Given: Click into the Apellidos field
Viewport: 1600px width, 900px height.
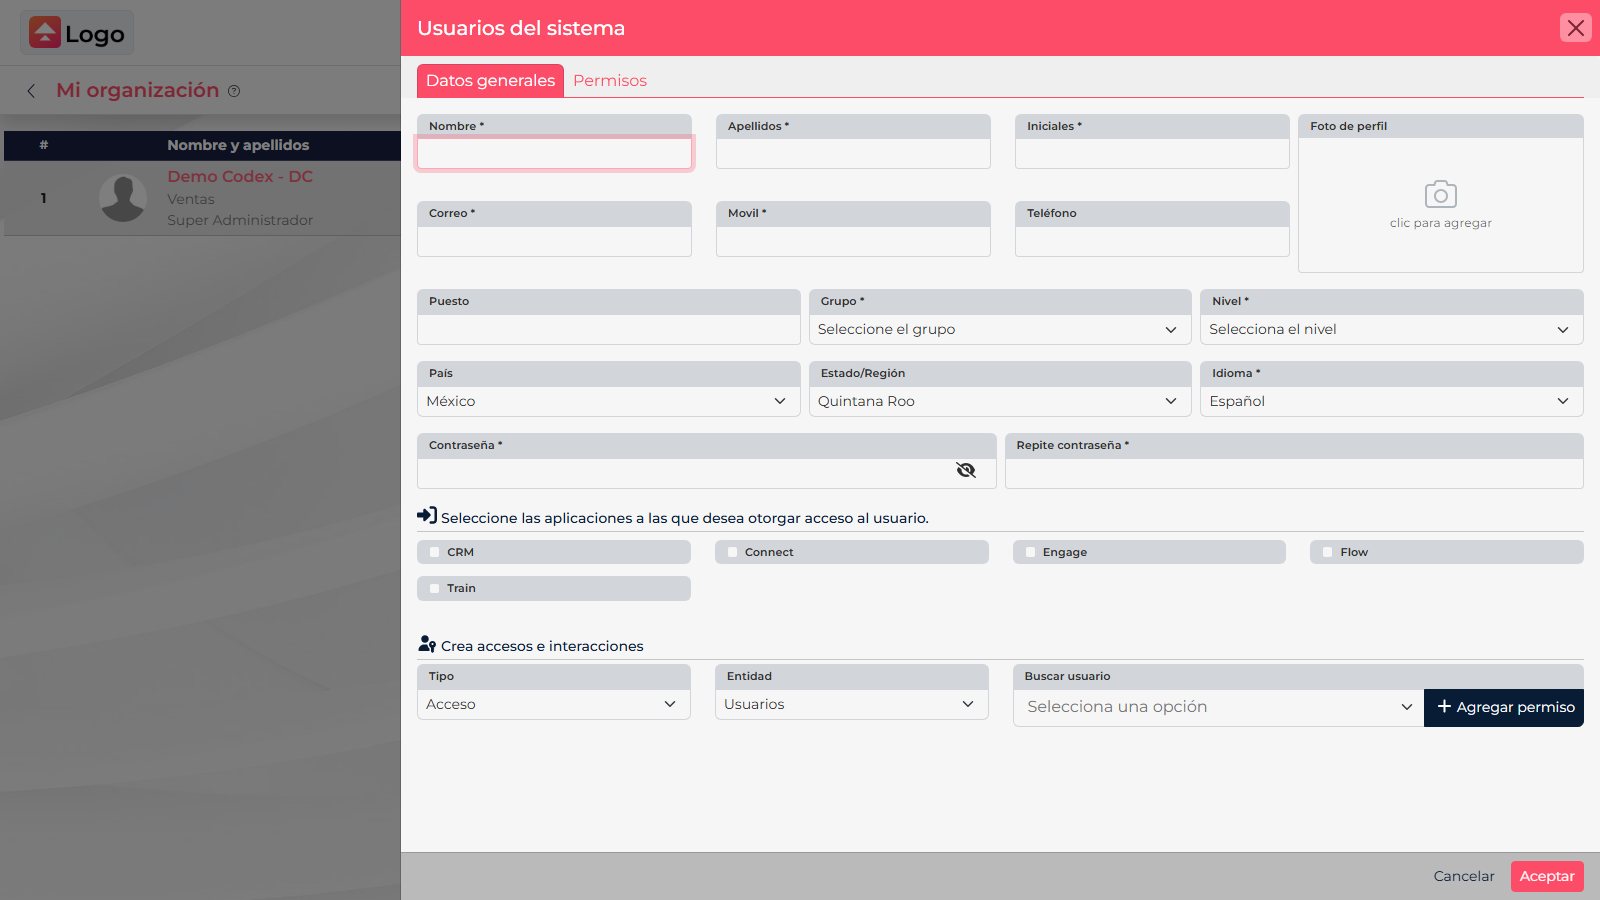Looking at the screenshot, I should [853, 153].
